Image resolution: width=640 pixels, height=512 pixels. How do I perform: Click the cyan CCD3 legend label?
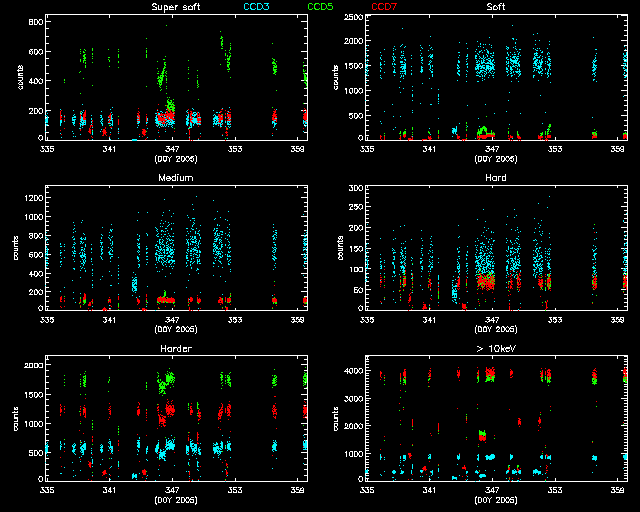(258, 7)
